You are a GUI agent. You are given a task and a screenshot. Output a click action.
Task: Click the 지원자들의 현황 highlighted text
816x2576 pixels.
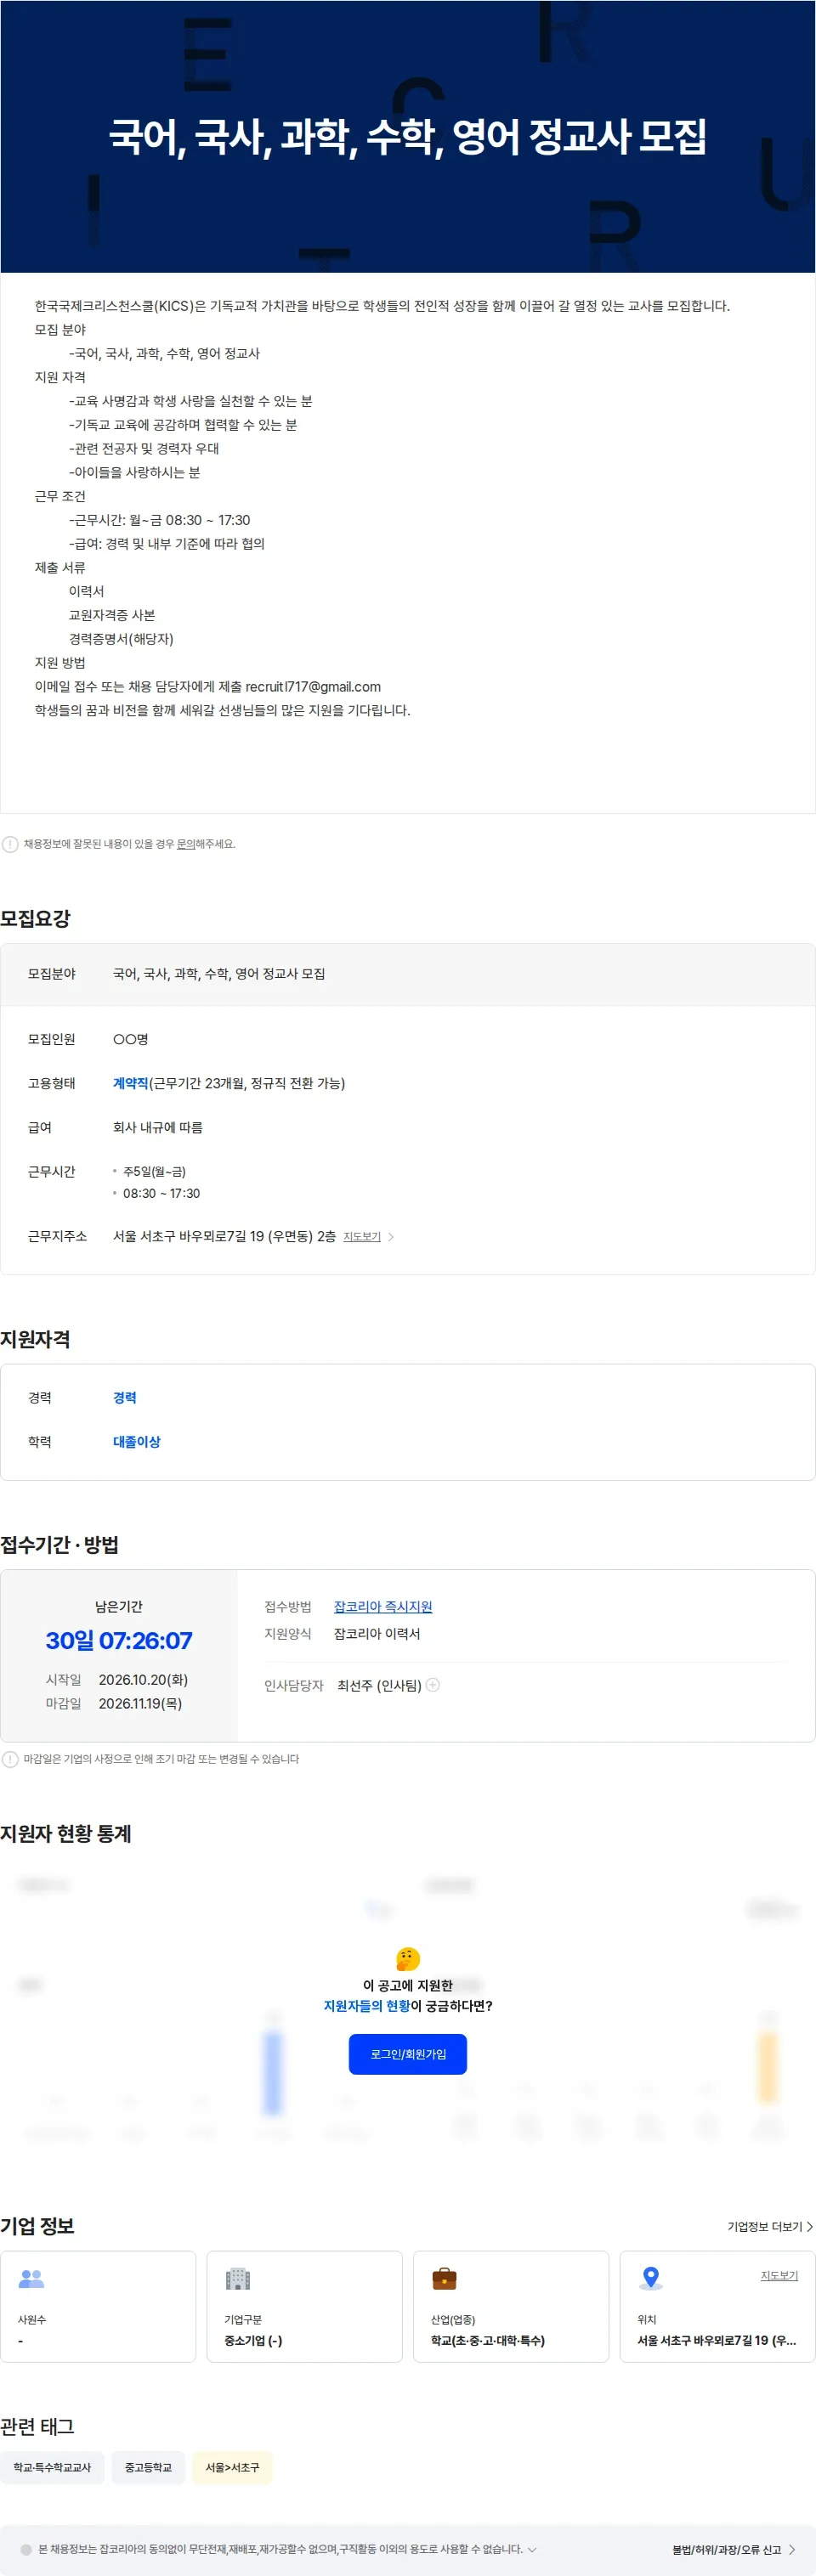(x=367, y=2006)
